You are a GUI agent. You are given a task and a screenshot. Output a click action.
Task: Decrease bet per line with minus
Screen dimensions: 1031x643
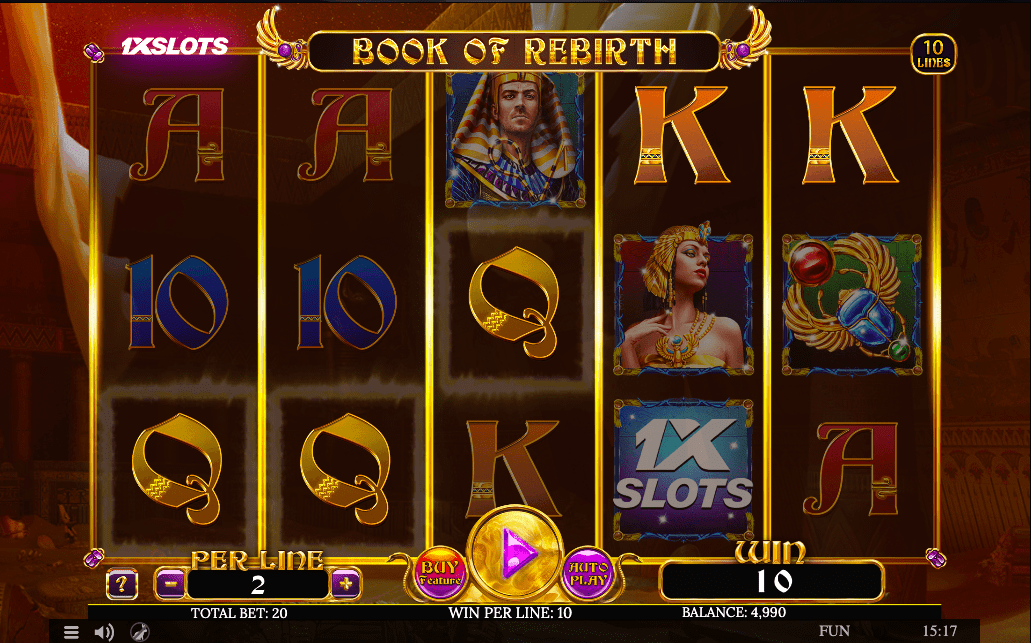170,583
